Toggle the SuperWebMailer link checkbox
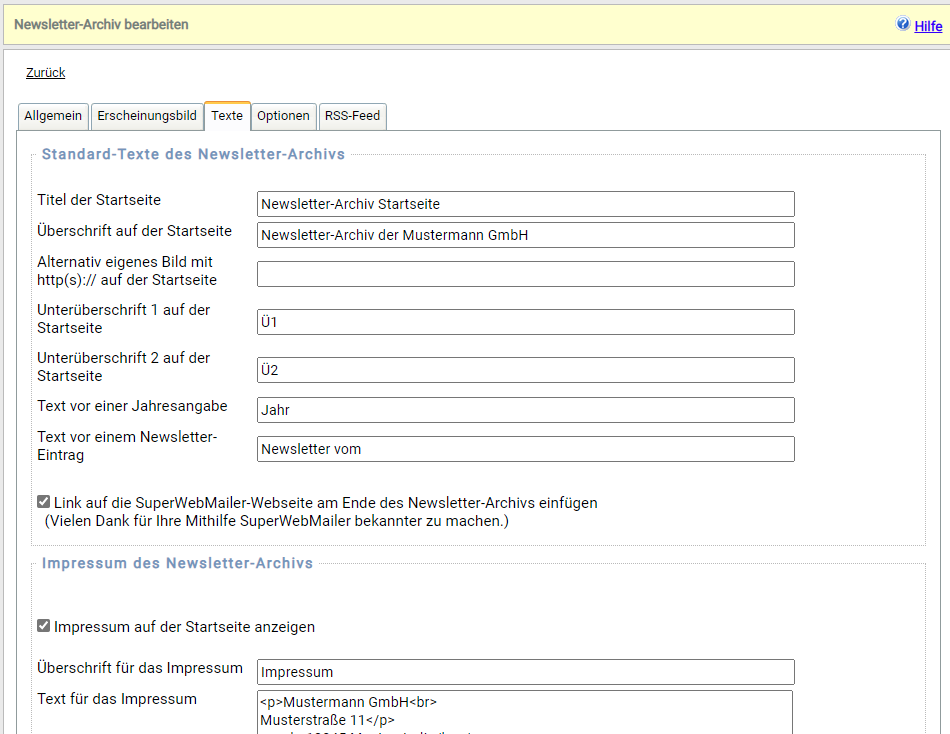Image resolution: width=950 pixels, height=734 pixels. 44,502
